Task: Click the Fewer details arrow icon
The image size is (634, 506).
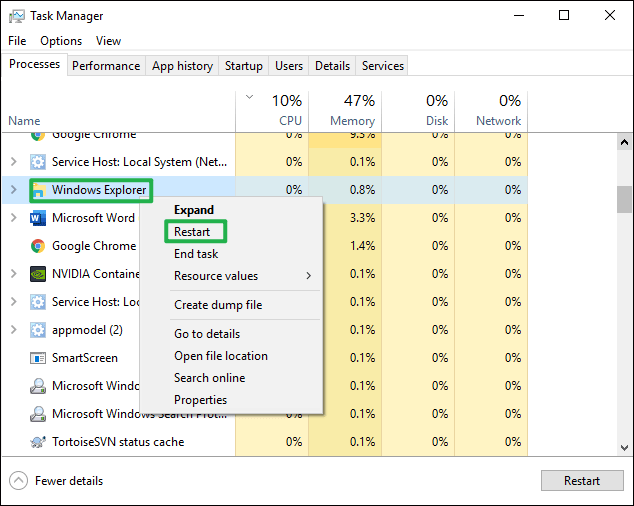Action: point(18,481)
